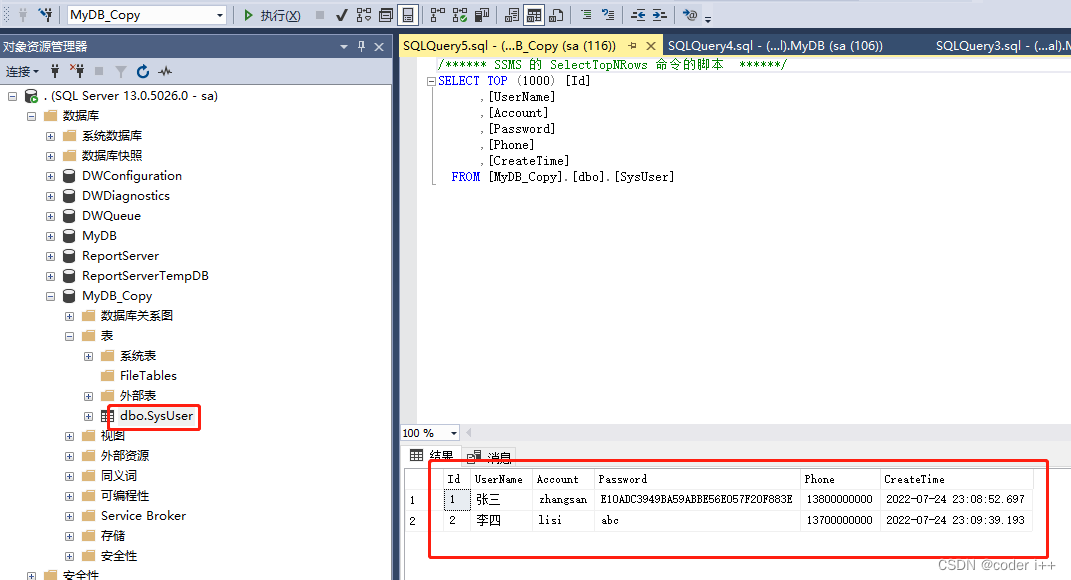Toggle Include Live Query Statistics
The height and width of the screenshot is (580, 1071).
click(x=460, y=15)
